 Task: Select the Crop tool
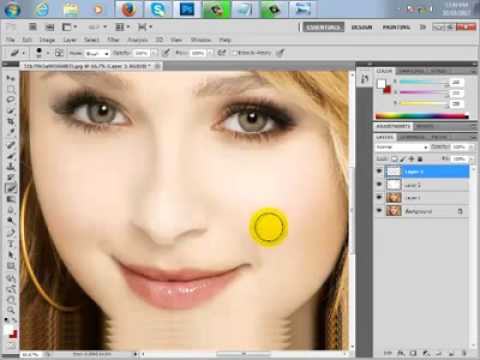11,122
